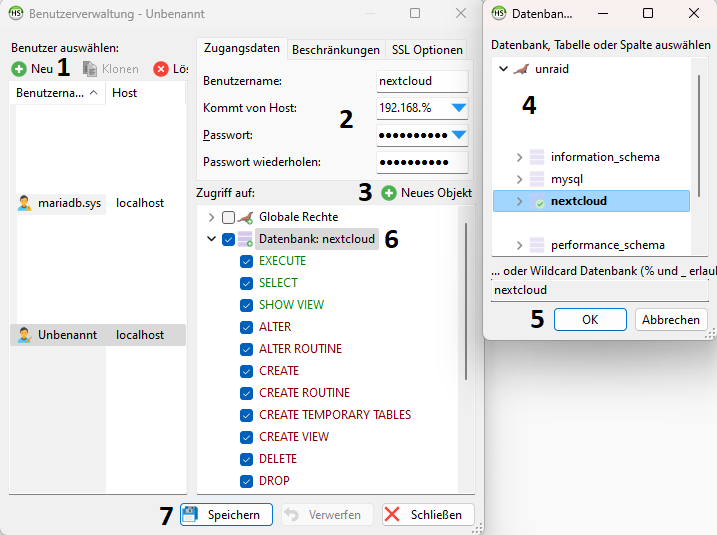Click HeidiSQL logo in Benutzerverwaltung title bar
This screenshot has height=535, width=717.
click(x=16, y=13)
